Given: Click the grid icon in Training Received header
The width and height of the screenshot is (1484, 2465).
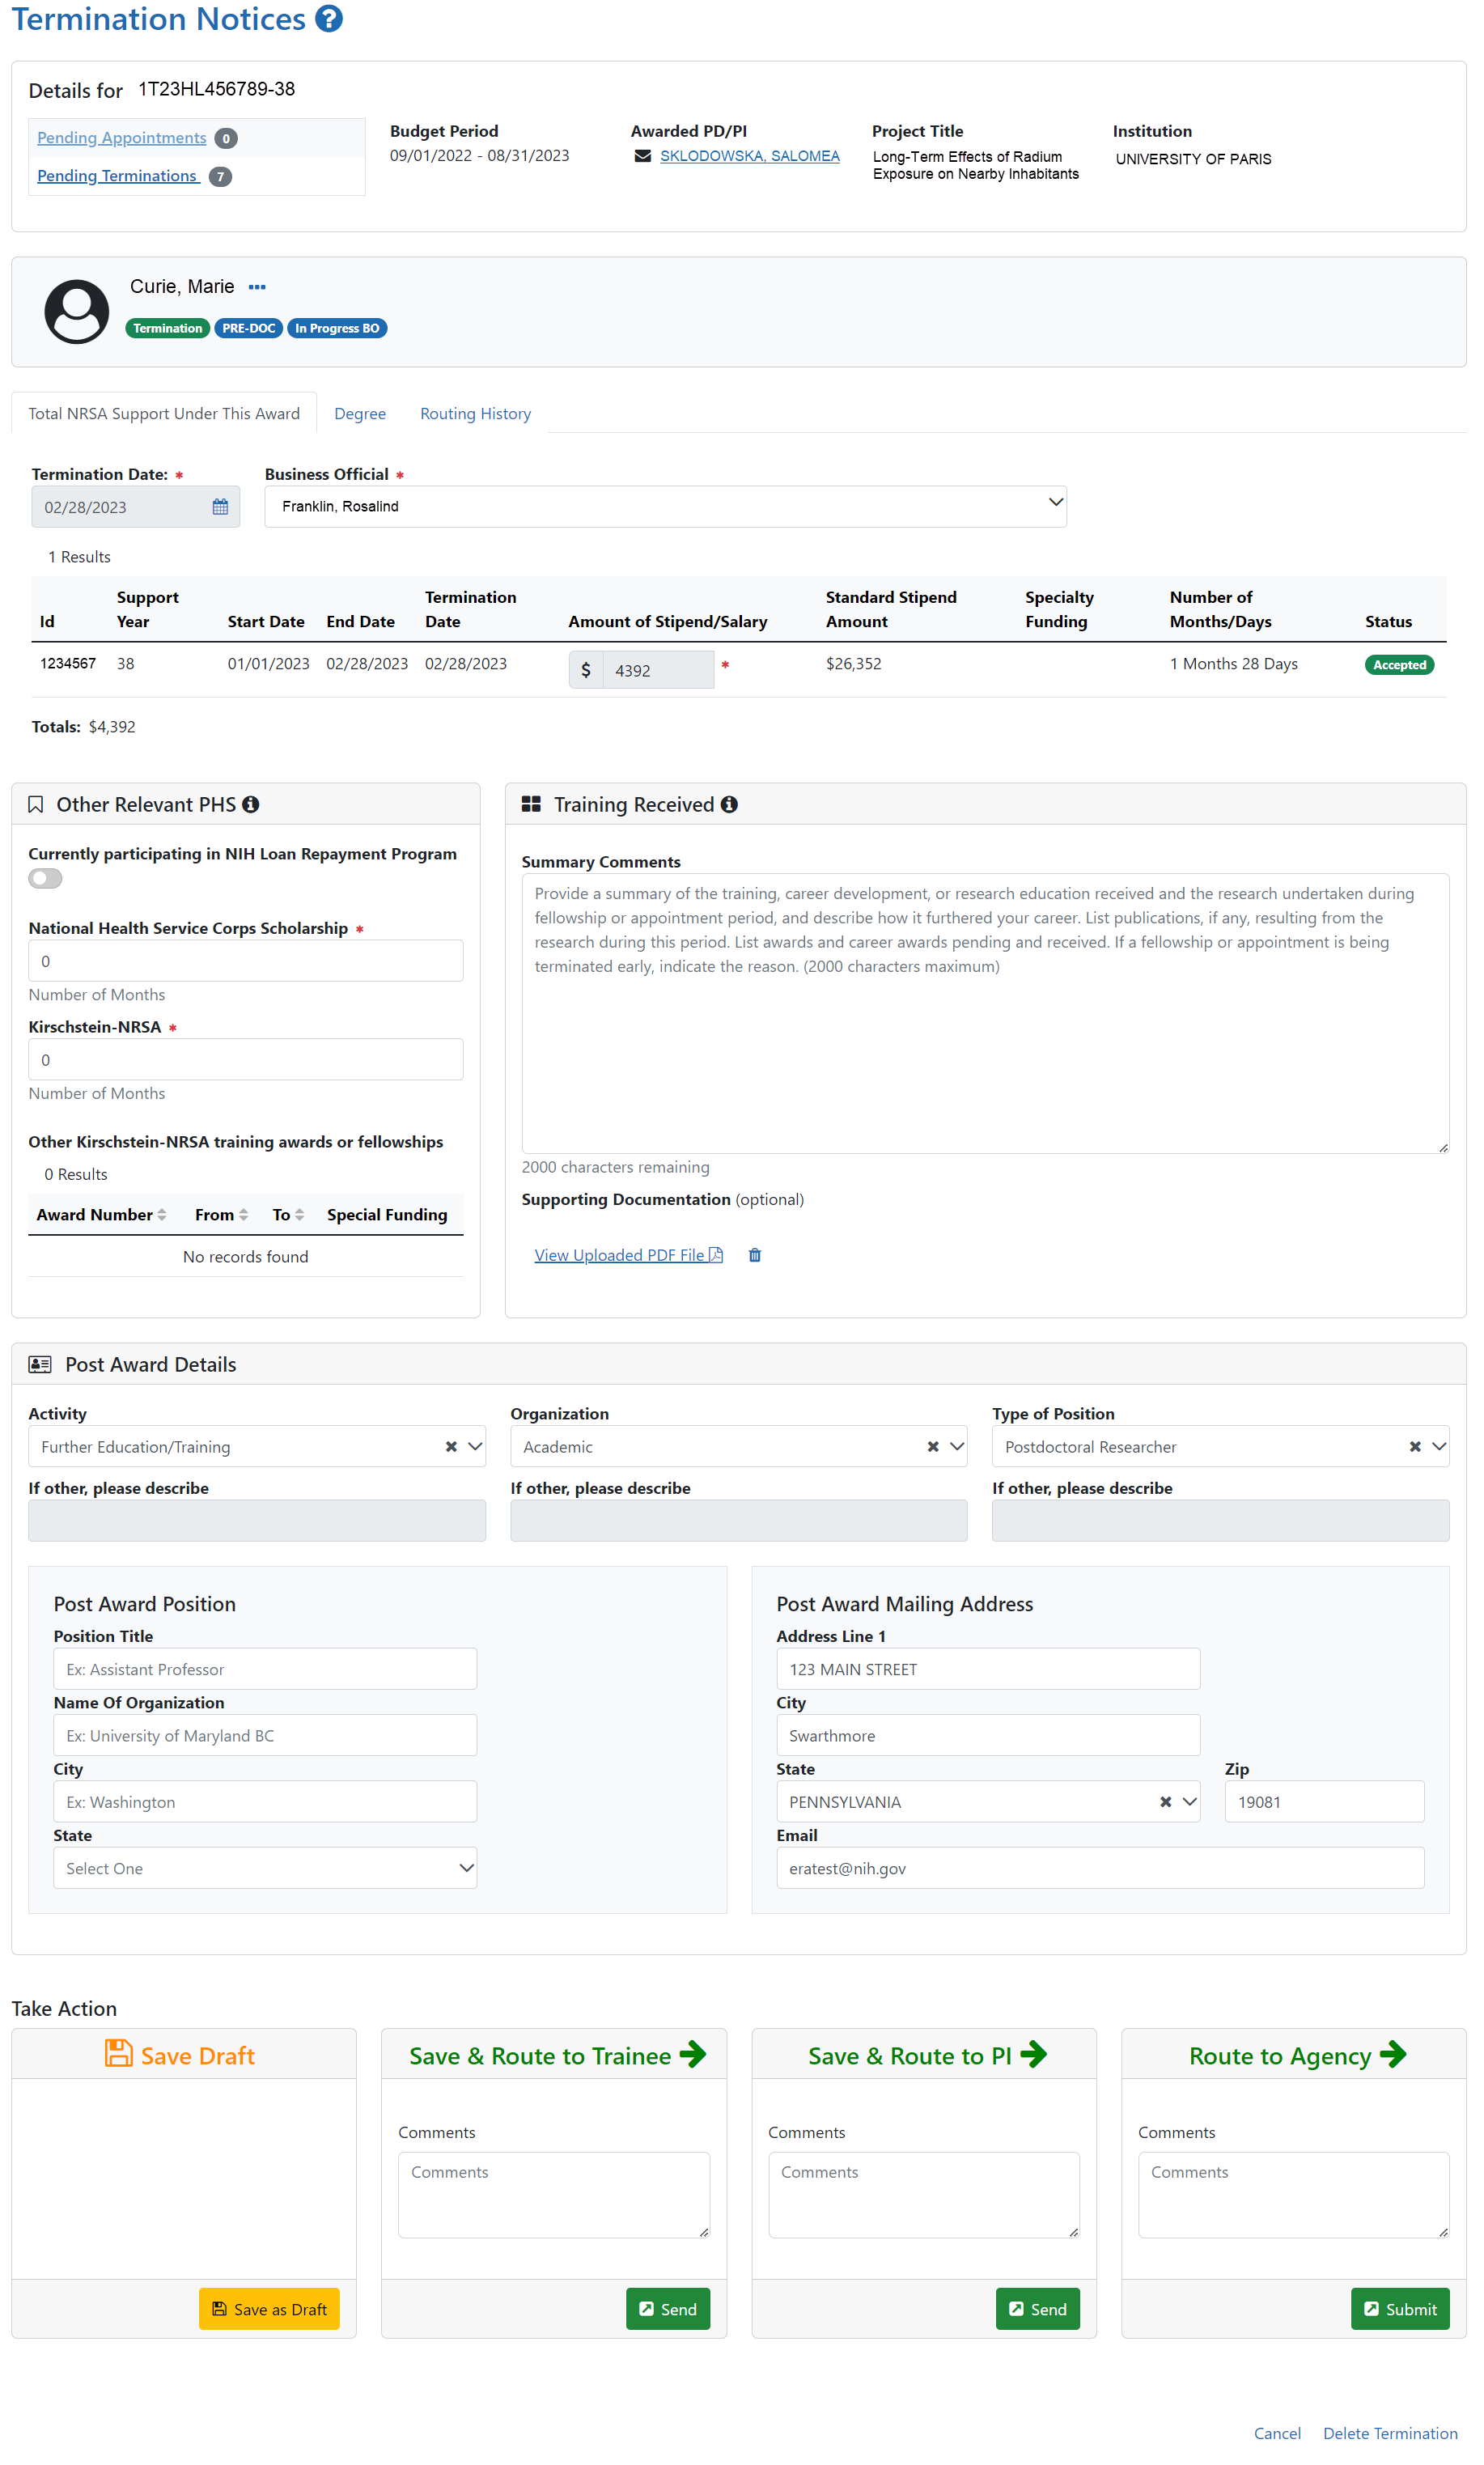Looking at the screenshot, I should (x=531, y=804).
